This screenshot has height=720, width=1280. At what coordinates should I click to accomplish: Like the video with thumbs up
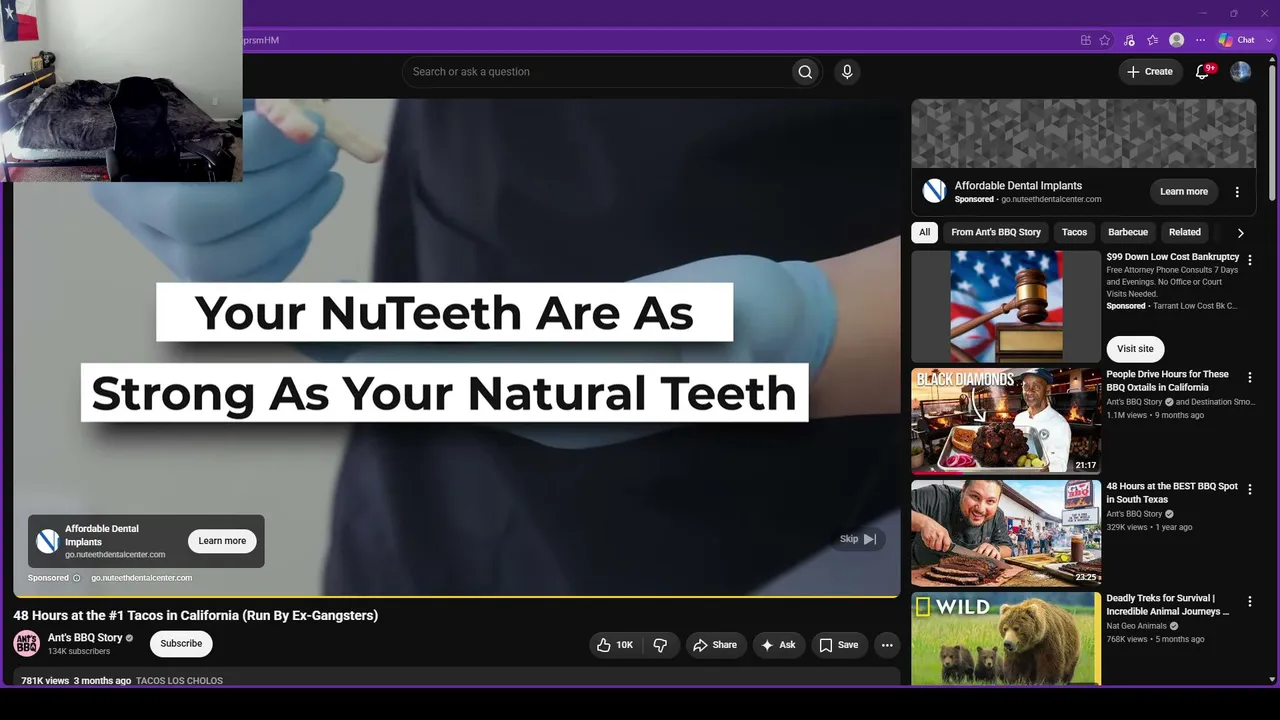(616, 645)
